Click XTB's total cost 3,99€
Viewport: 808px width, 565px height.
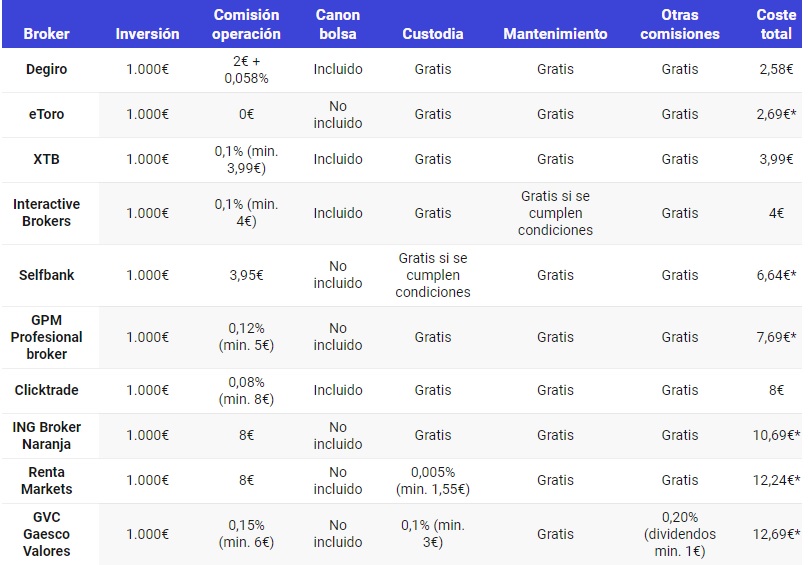(776, 159)
